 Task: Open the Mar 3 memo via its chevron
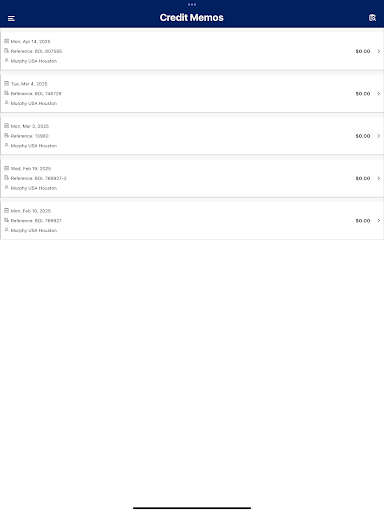click(379, 136)
